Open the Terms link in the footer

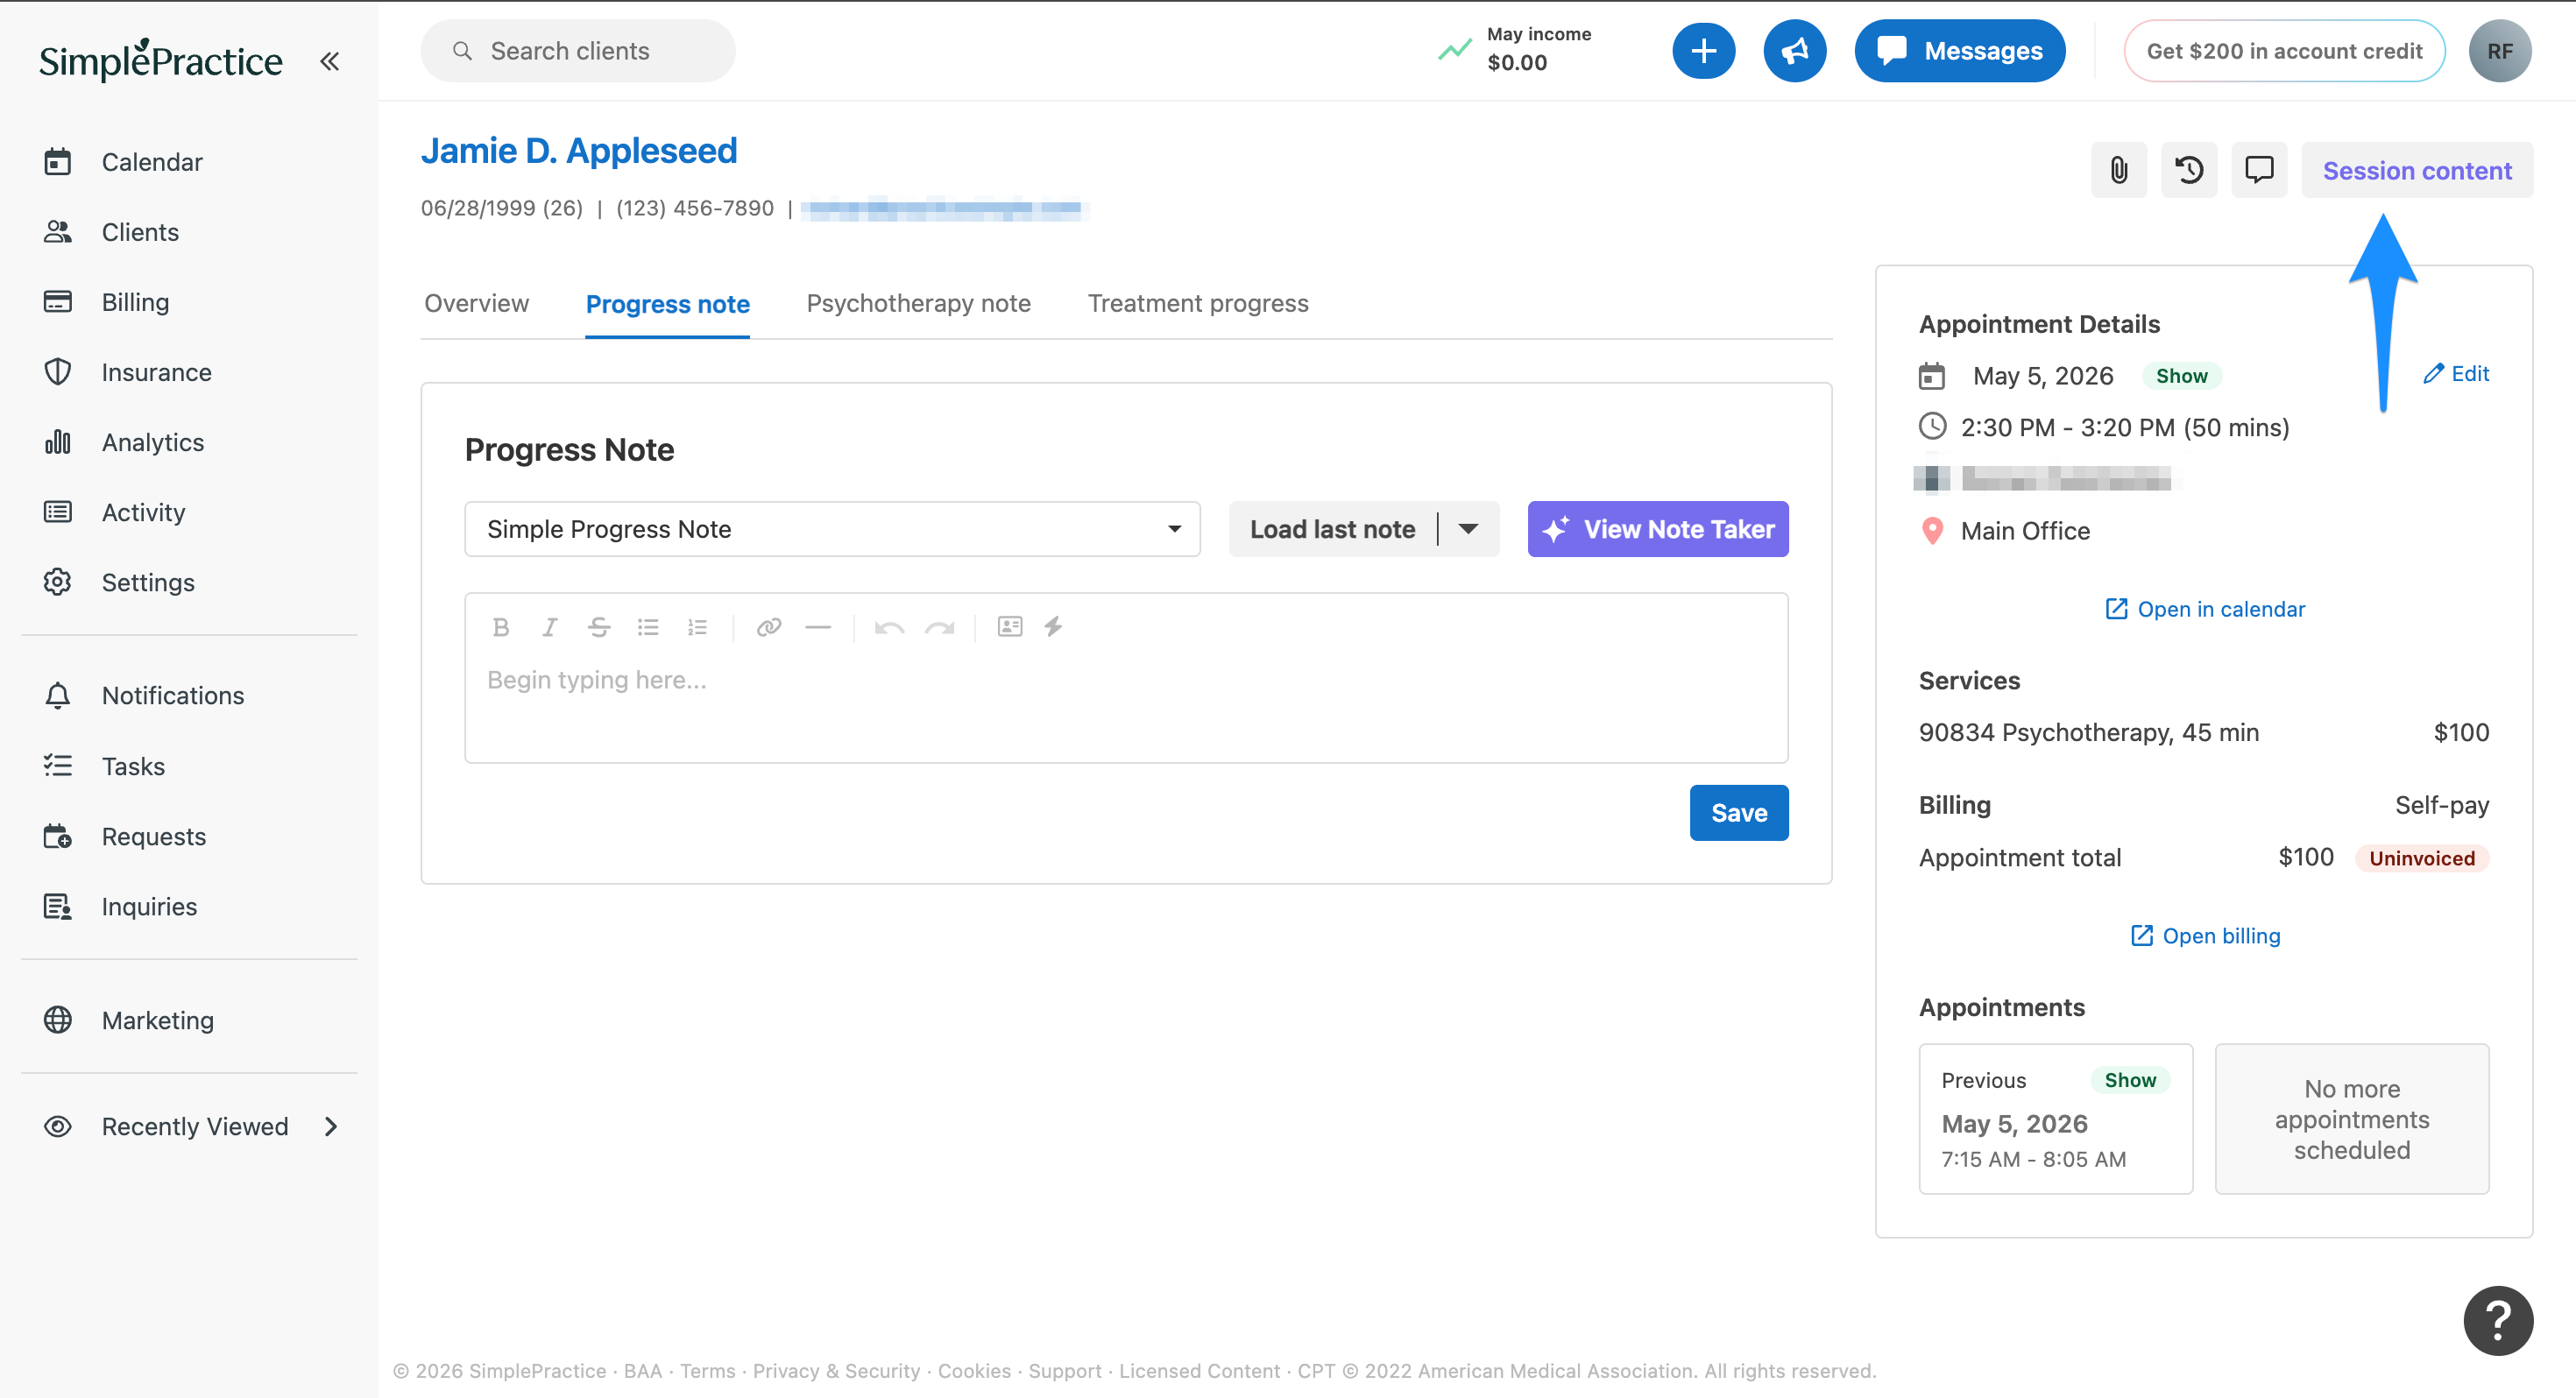707,1371
